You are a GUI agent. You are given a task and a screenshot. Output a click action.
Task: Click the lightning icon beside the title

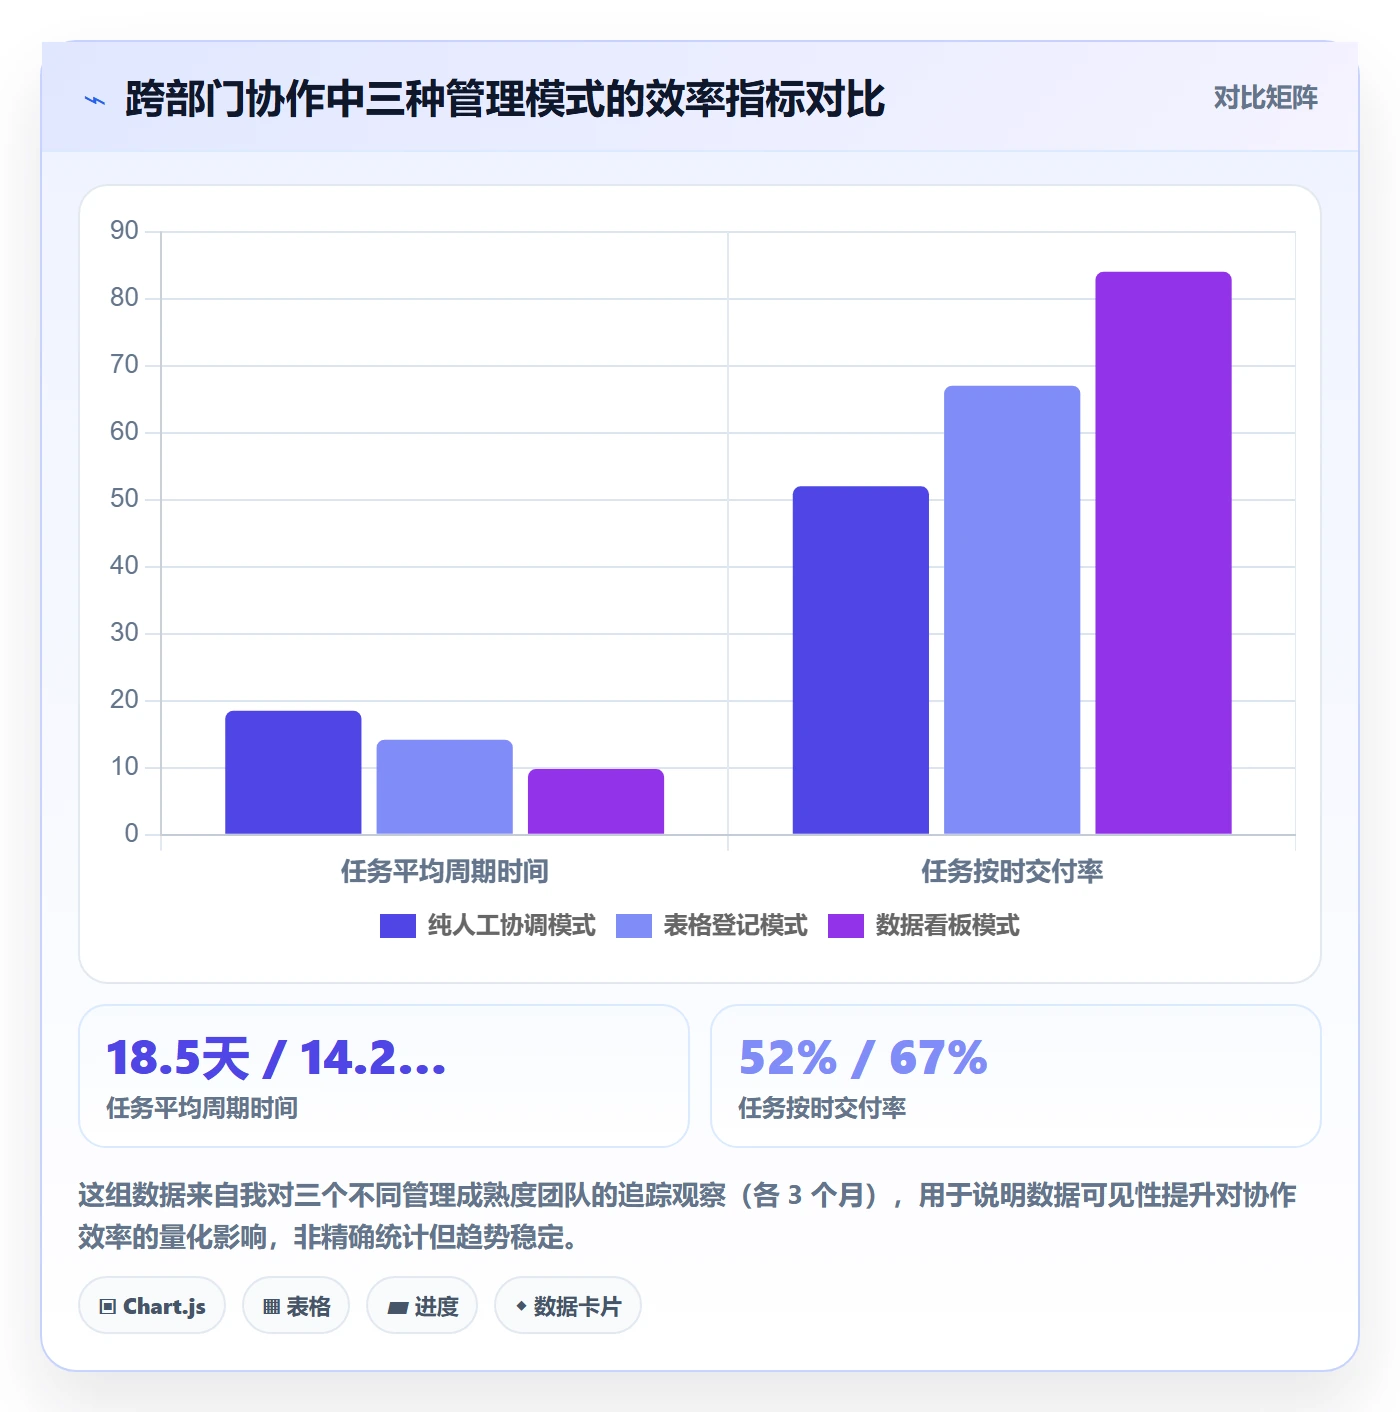95,100
